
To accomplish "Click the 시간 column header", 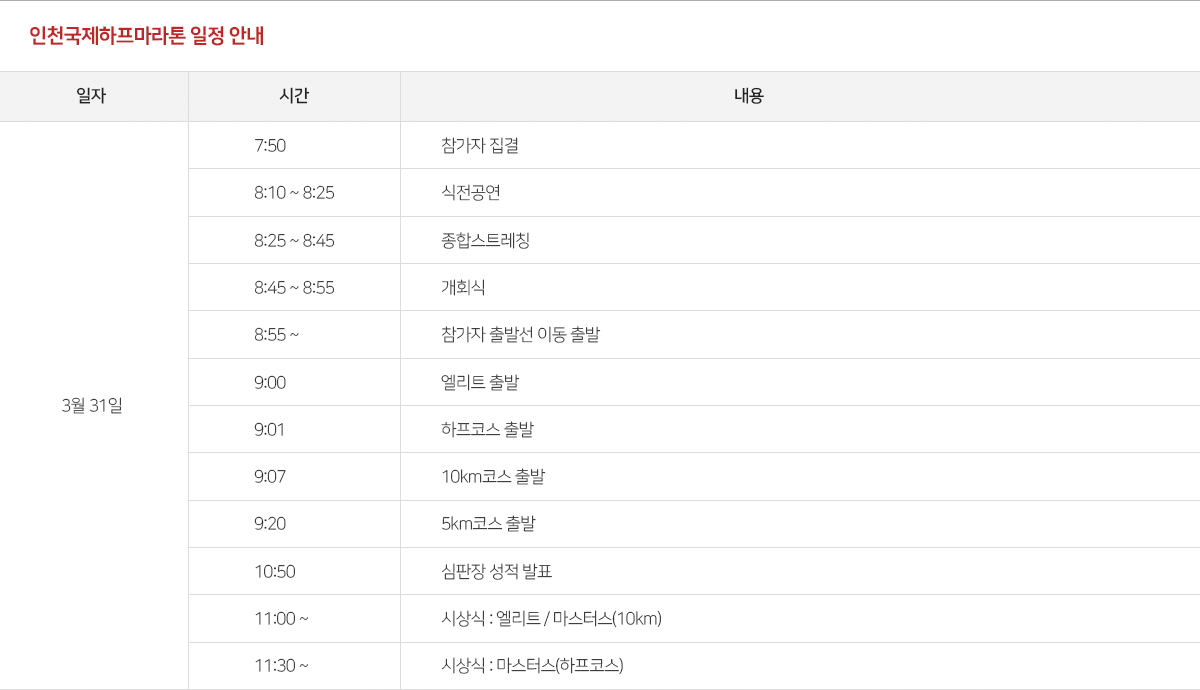I will pos(294,96).
